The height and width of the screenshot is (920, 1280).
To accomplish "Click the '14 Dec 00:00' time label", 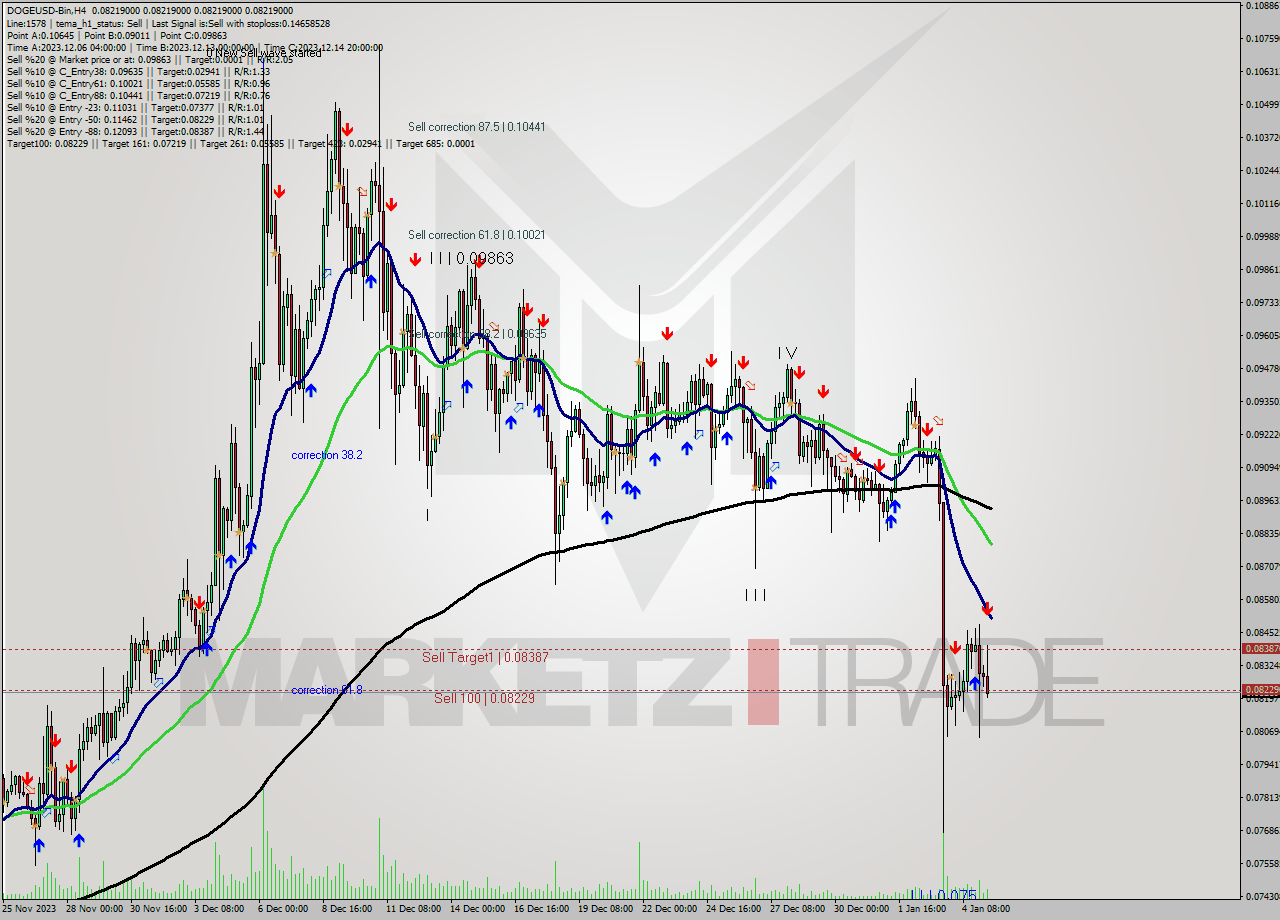I will coord(477,909).
